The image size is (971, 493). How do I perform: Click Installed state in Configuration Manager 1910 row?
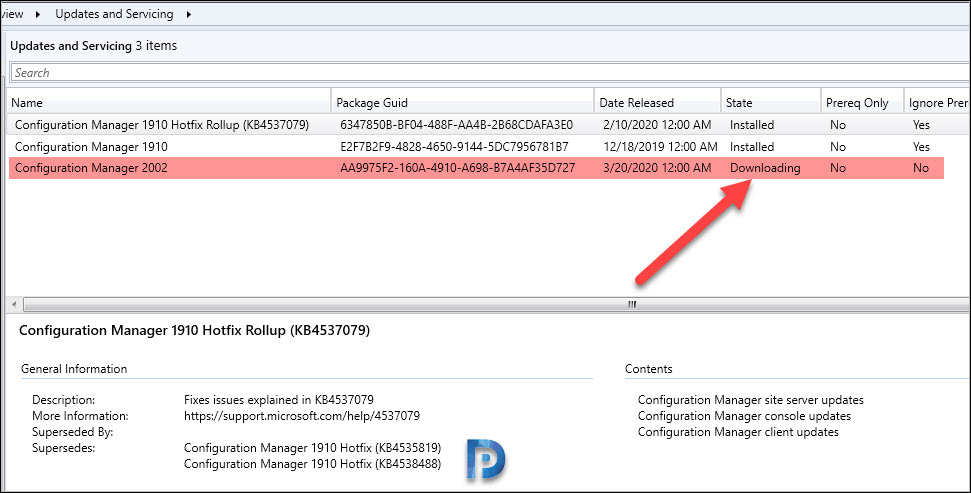[x=752, y=147]
